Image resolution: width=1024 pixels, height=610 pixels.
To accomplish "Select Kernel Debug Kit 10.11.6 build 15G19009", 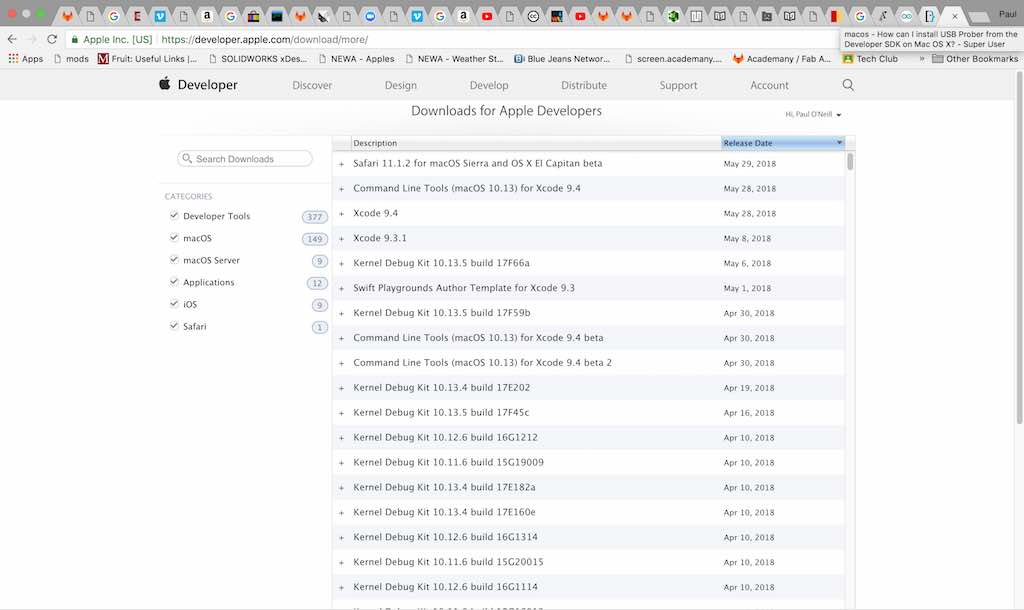I will pos(448,462).
